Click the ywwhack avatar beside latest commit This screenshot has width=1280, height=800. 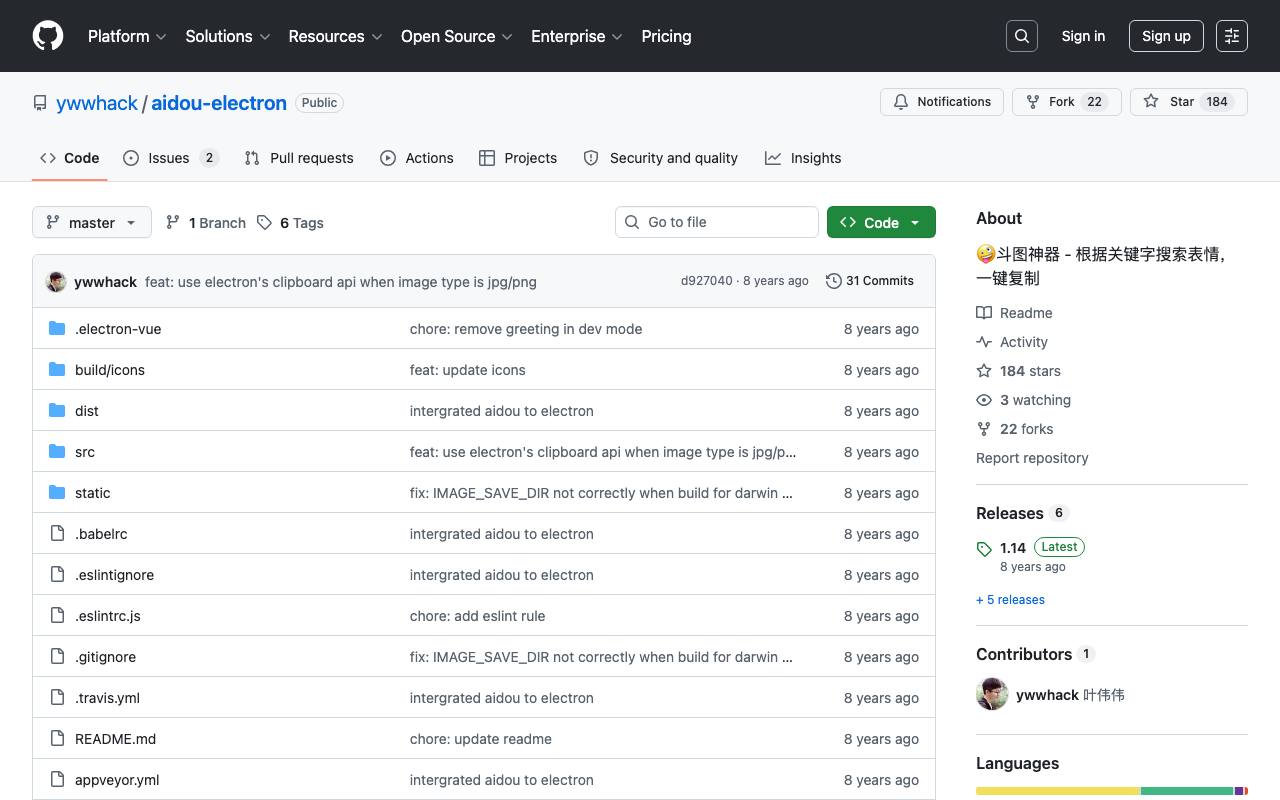pos(56,282)
